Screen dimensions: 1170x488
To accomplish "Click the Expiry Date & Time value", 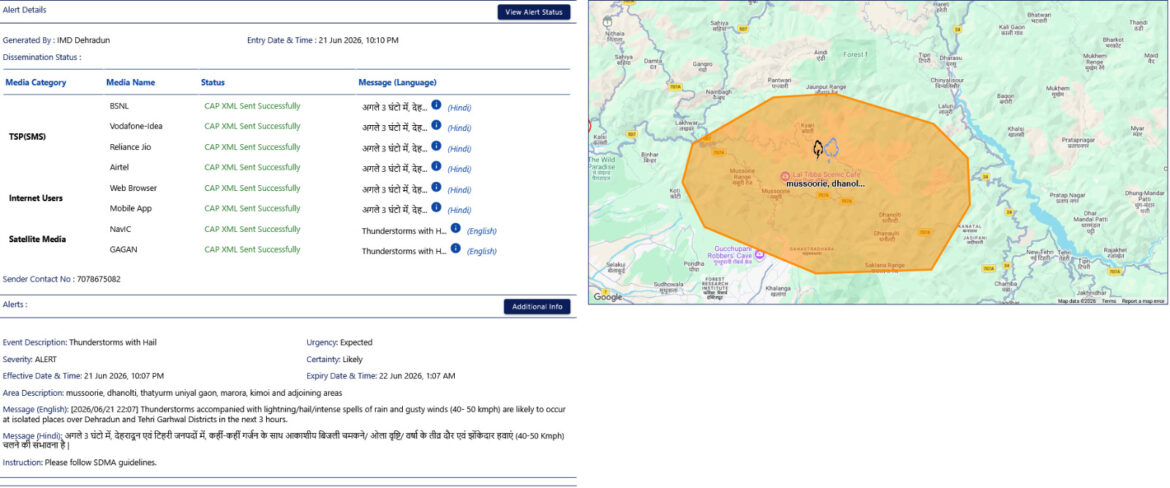I will click(x=417, y=376).
